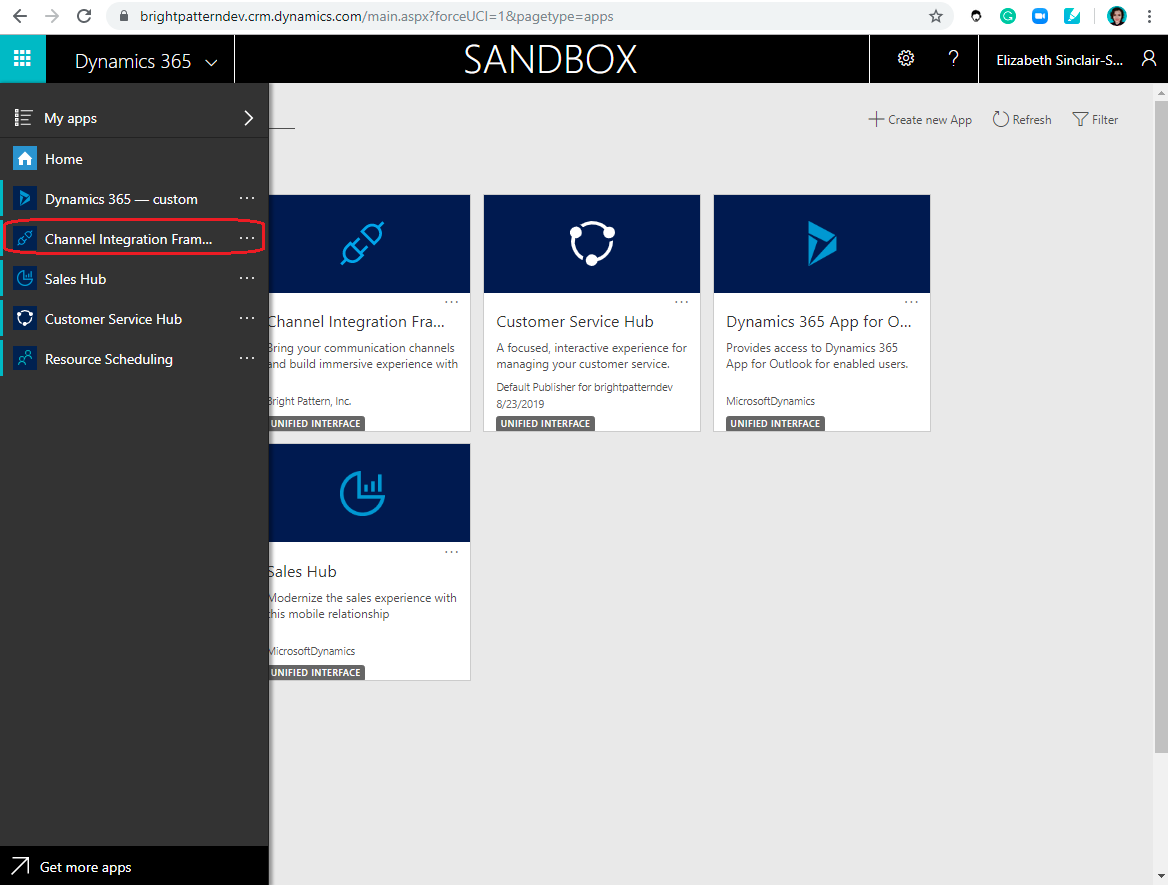Viewport: 1168px width, 885px height.
Task: Open more options for Customer Service Hub in sidebar
Action: tap(247, 318)
